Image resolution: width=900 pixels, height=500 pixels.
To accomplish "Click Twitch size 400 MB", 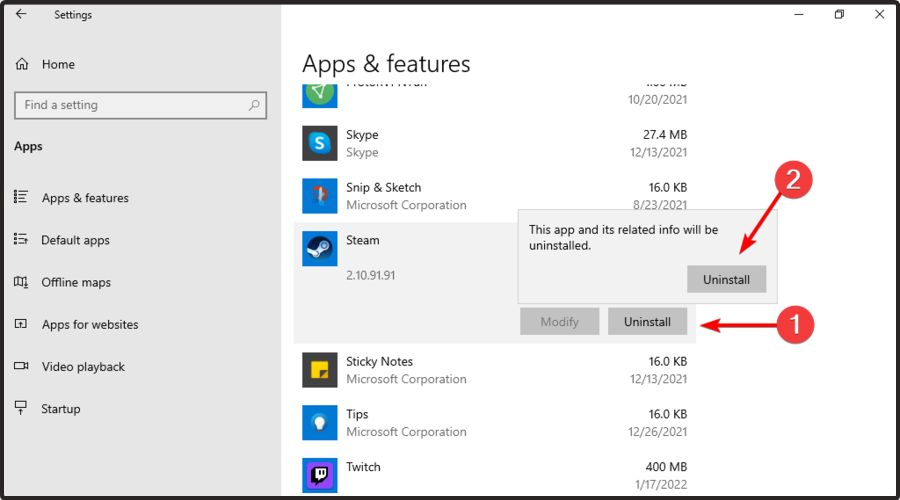I will (666, 467).
